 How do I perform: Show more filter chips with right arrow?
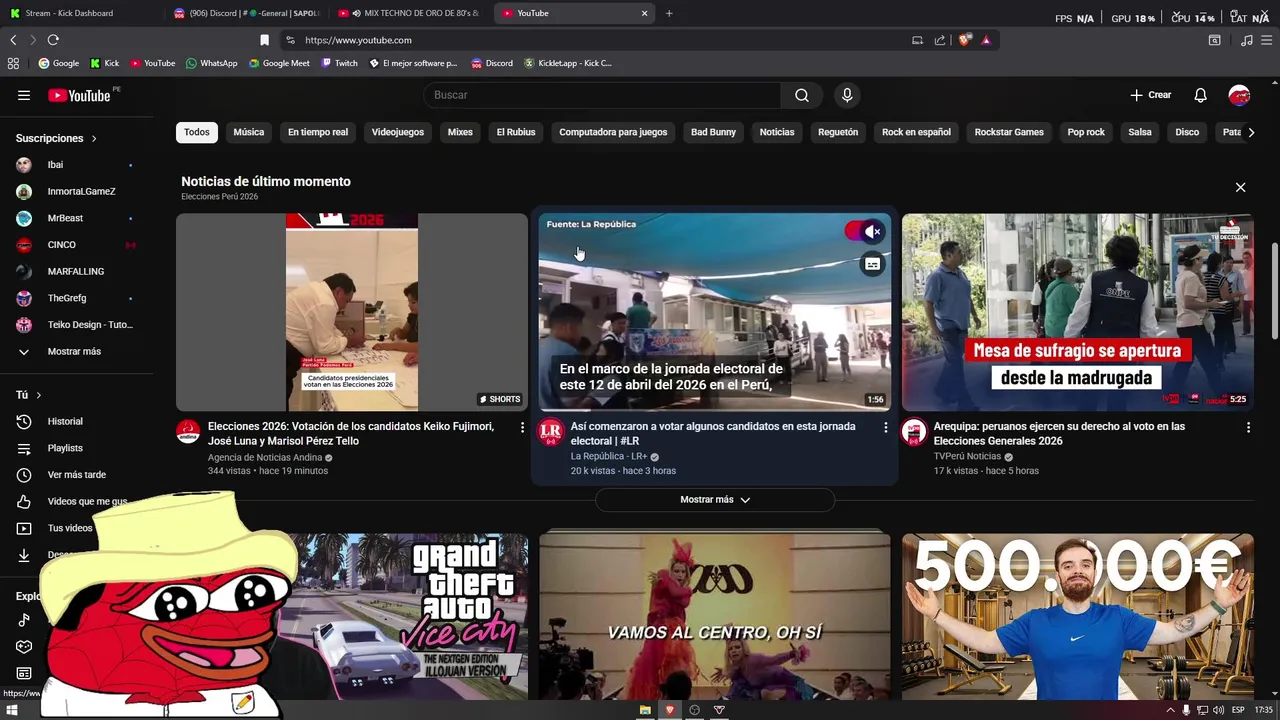pos(1250,132)
